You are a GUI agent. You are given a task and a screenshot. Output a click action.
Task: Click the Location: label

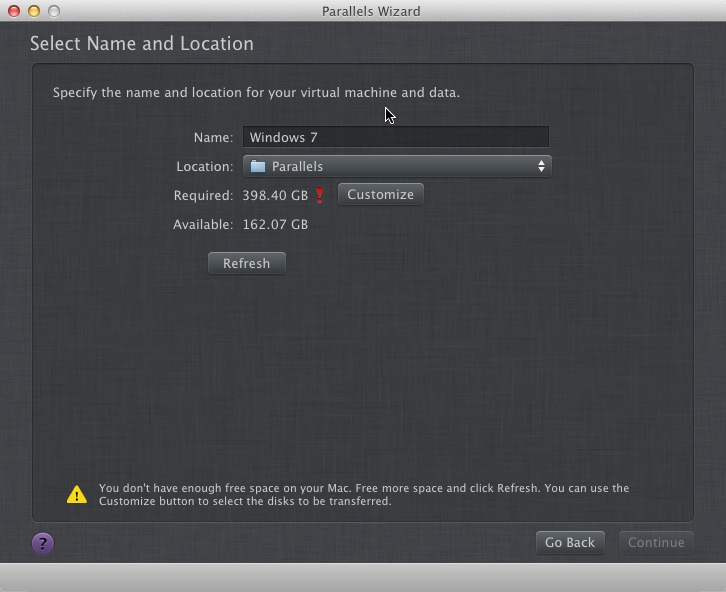coord(205,167)
